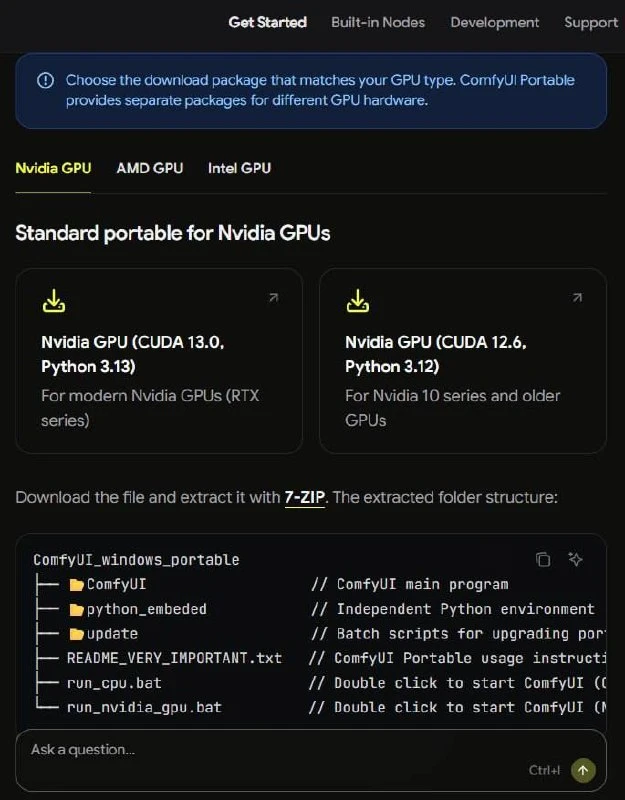Click the update folder icon
Screen dimensions: 625x800
tap(77, 634)
